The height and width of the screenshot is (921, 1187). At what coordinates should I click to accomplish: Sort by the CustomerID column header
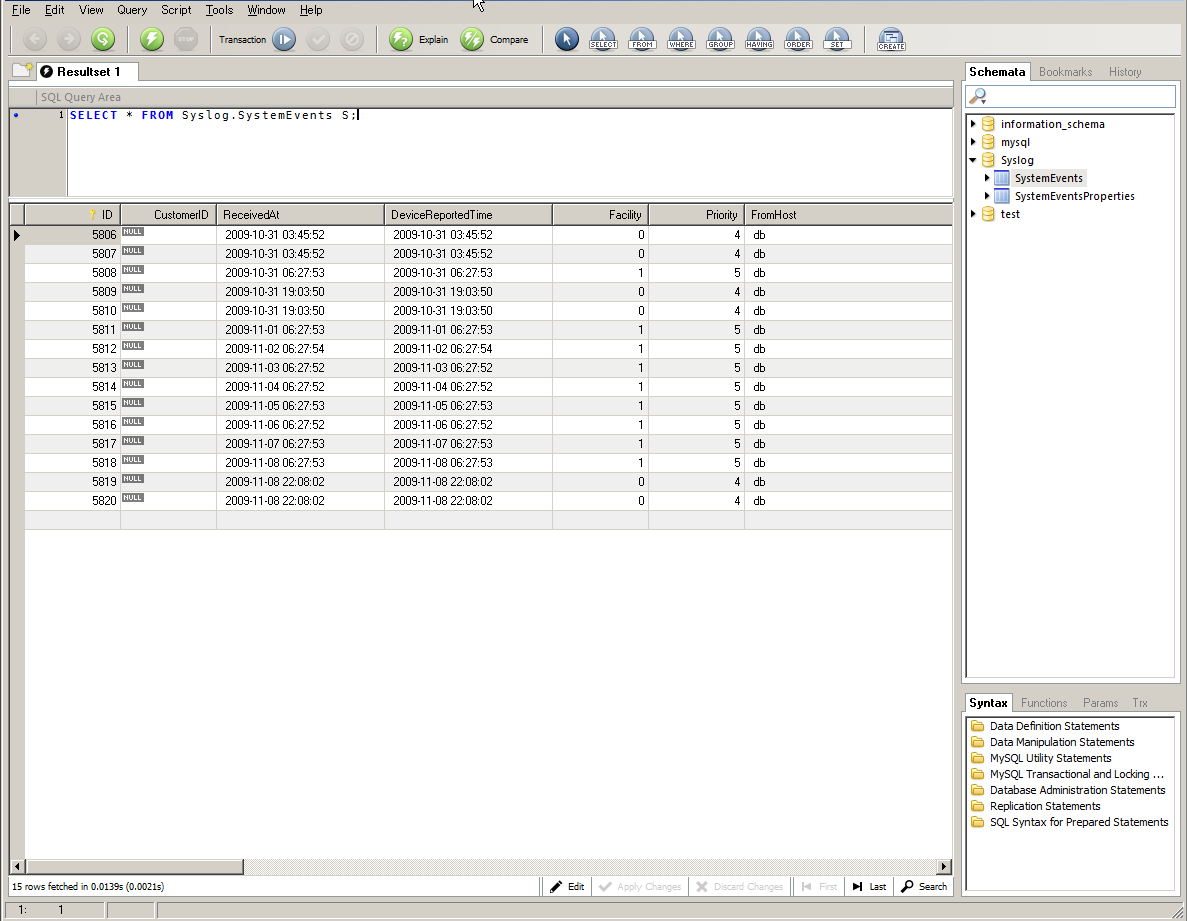pos(169,215)
